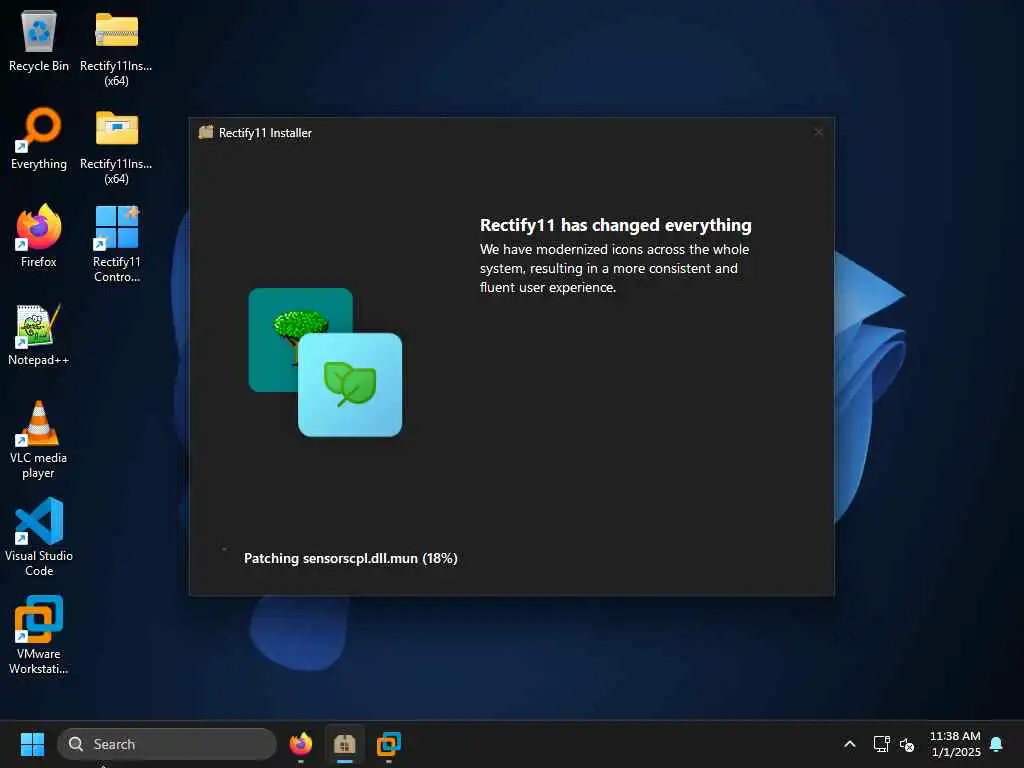Screen dimensions: 1024x768
Task: Click the 'Rectify11 has changed everything' heading
Action: coord(616,225)
